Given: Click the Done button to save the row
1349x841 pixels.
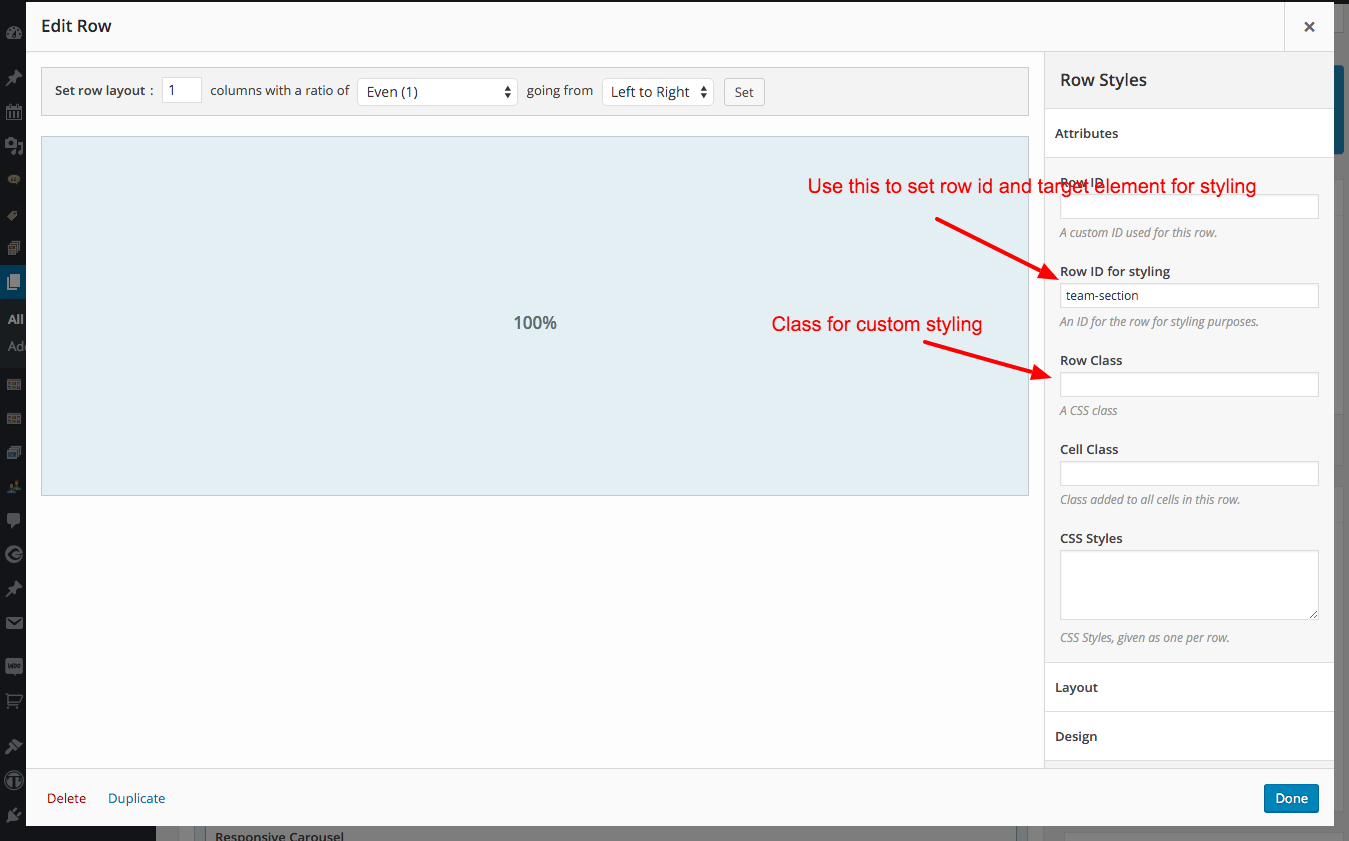Looking at the screenshot, I should pos(1290,798).
